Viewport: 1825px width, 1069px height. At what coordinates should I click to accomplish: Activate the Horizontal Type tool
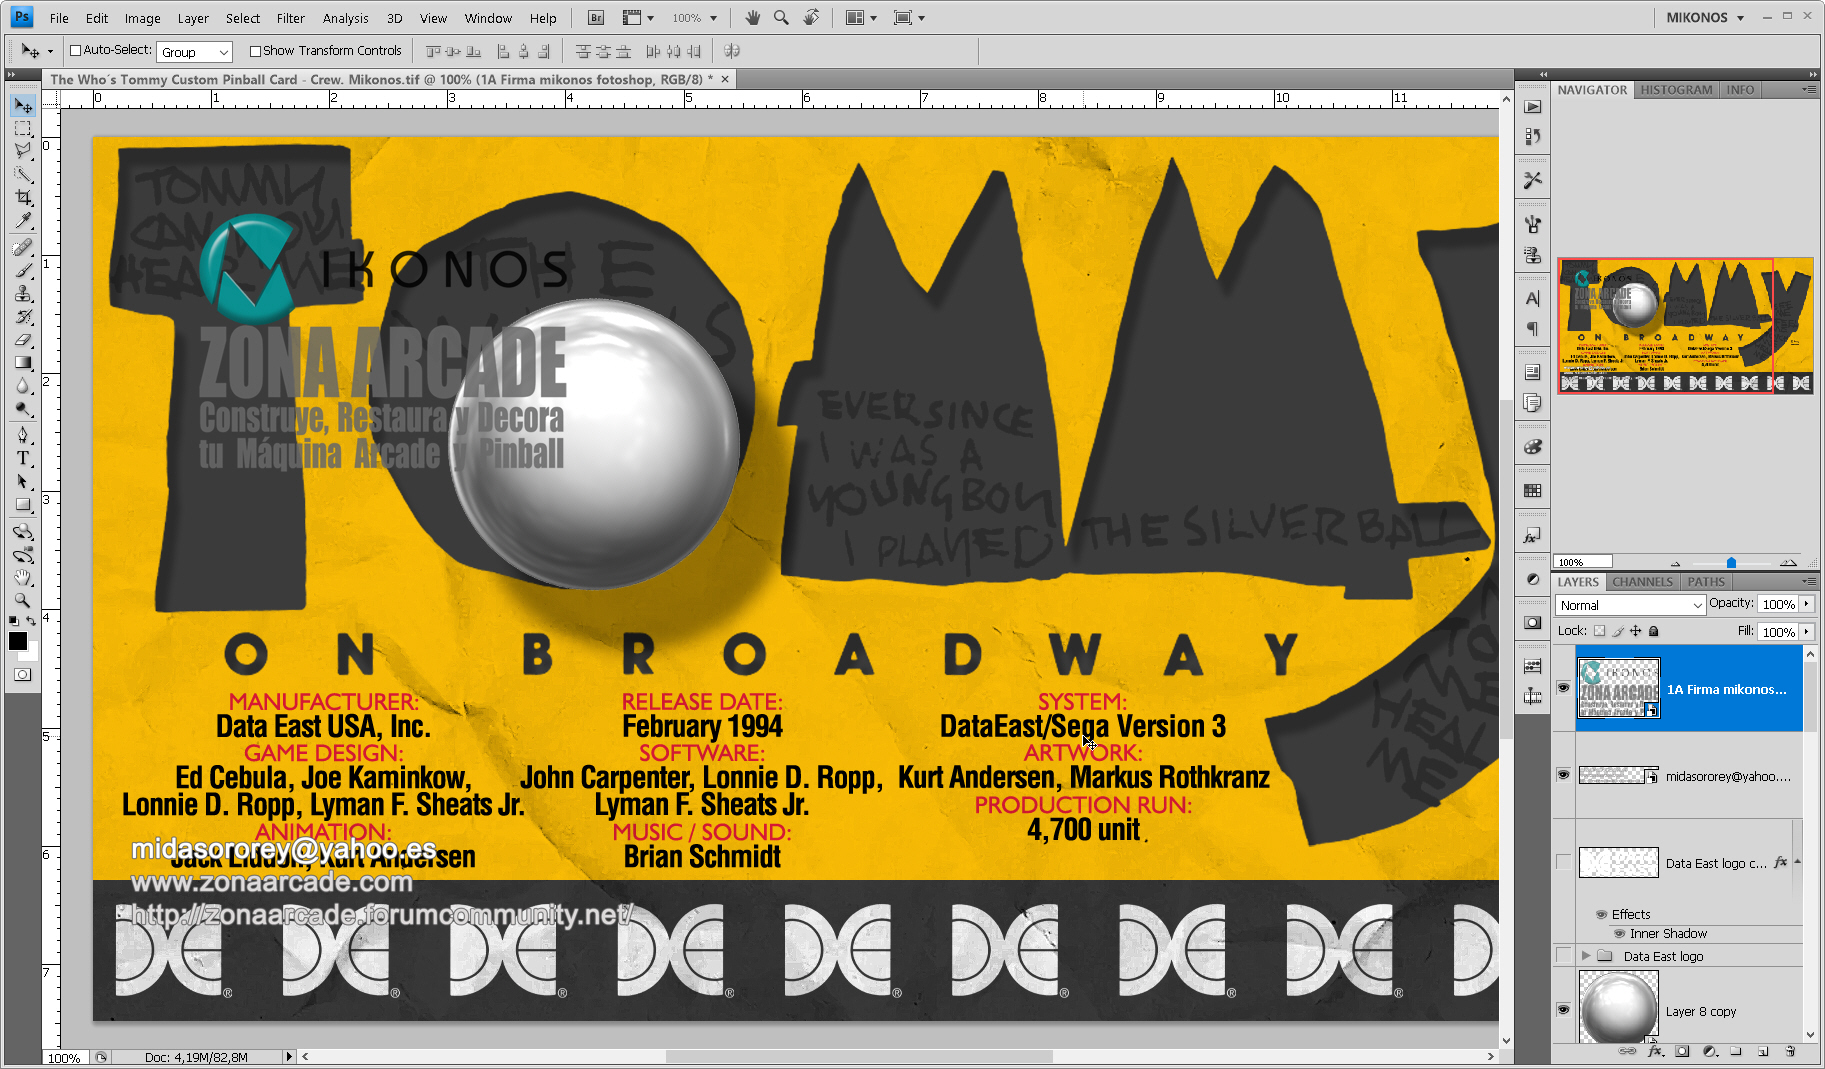pos(23,458)
